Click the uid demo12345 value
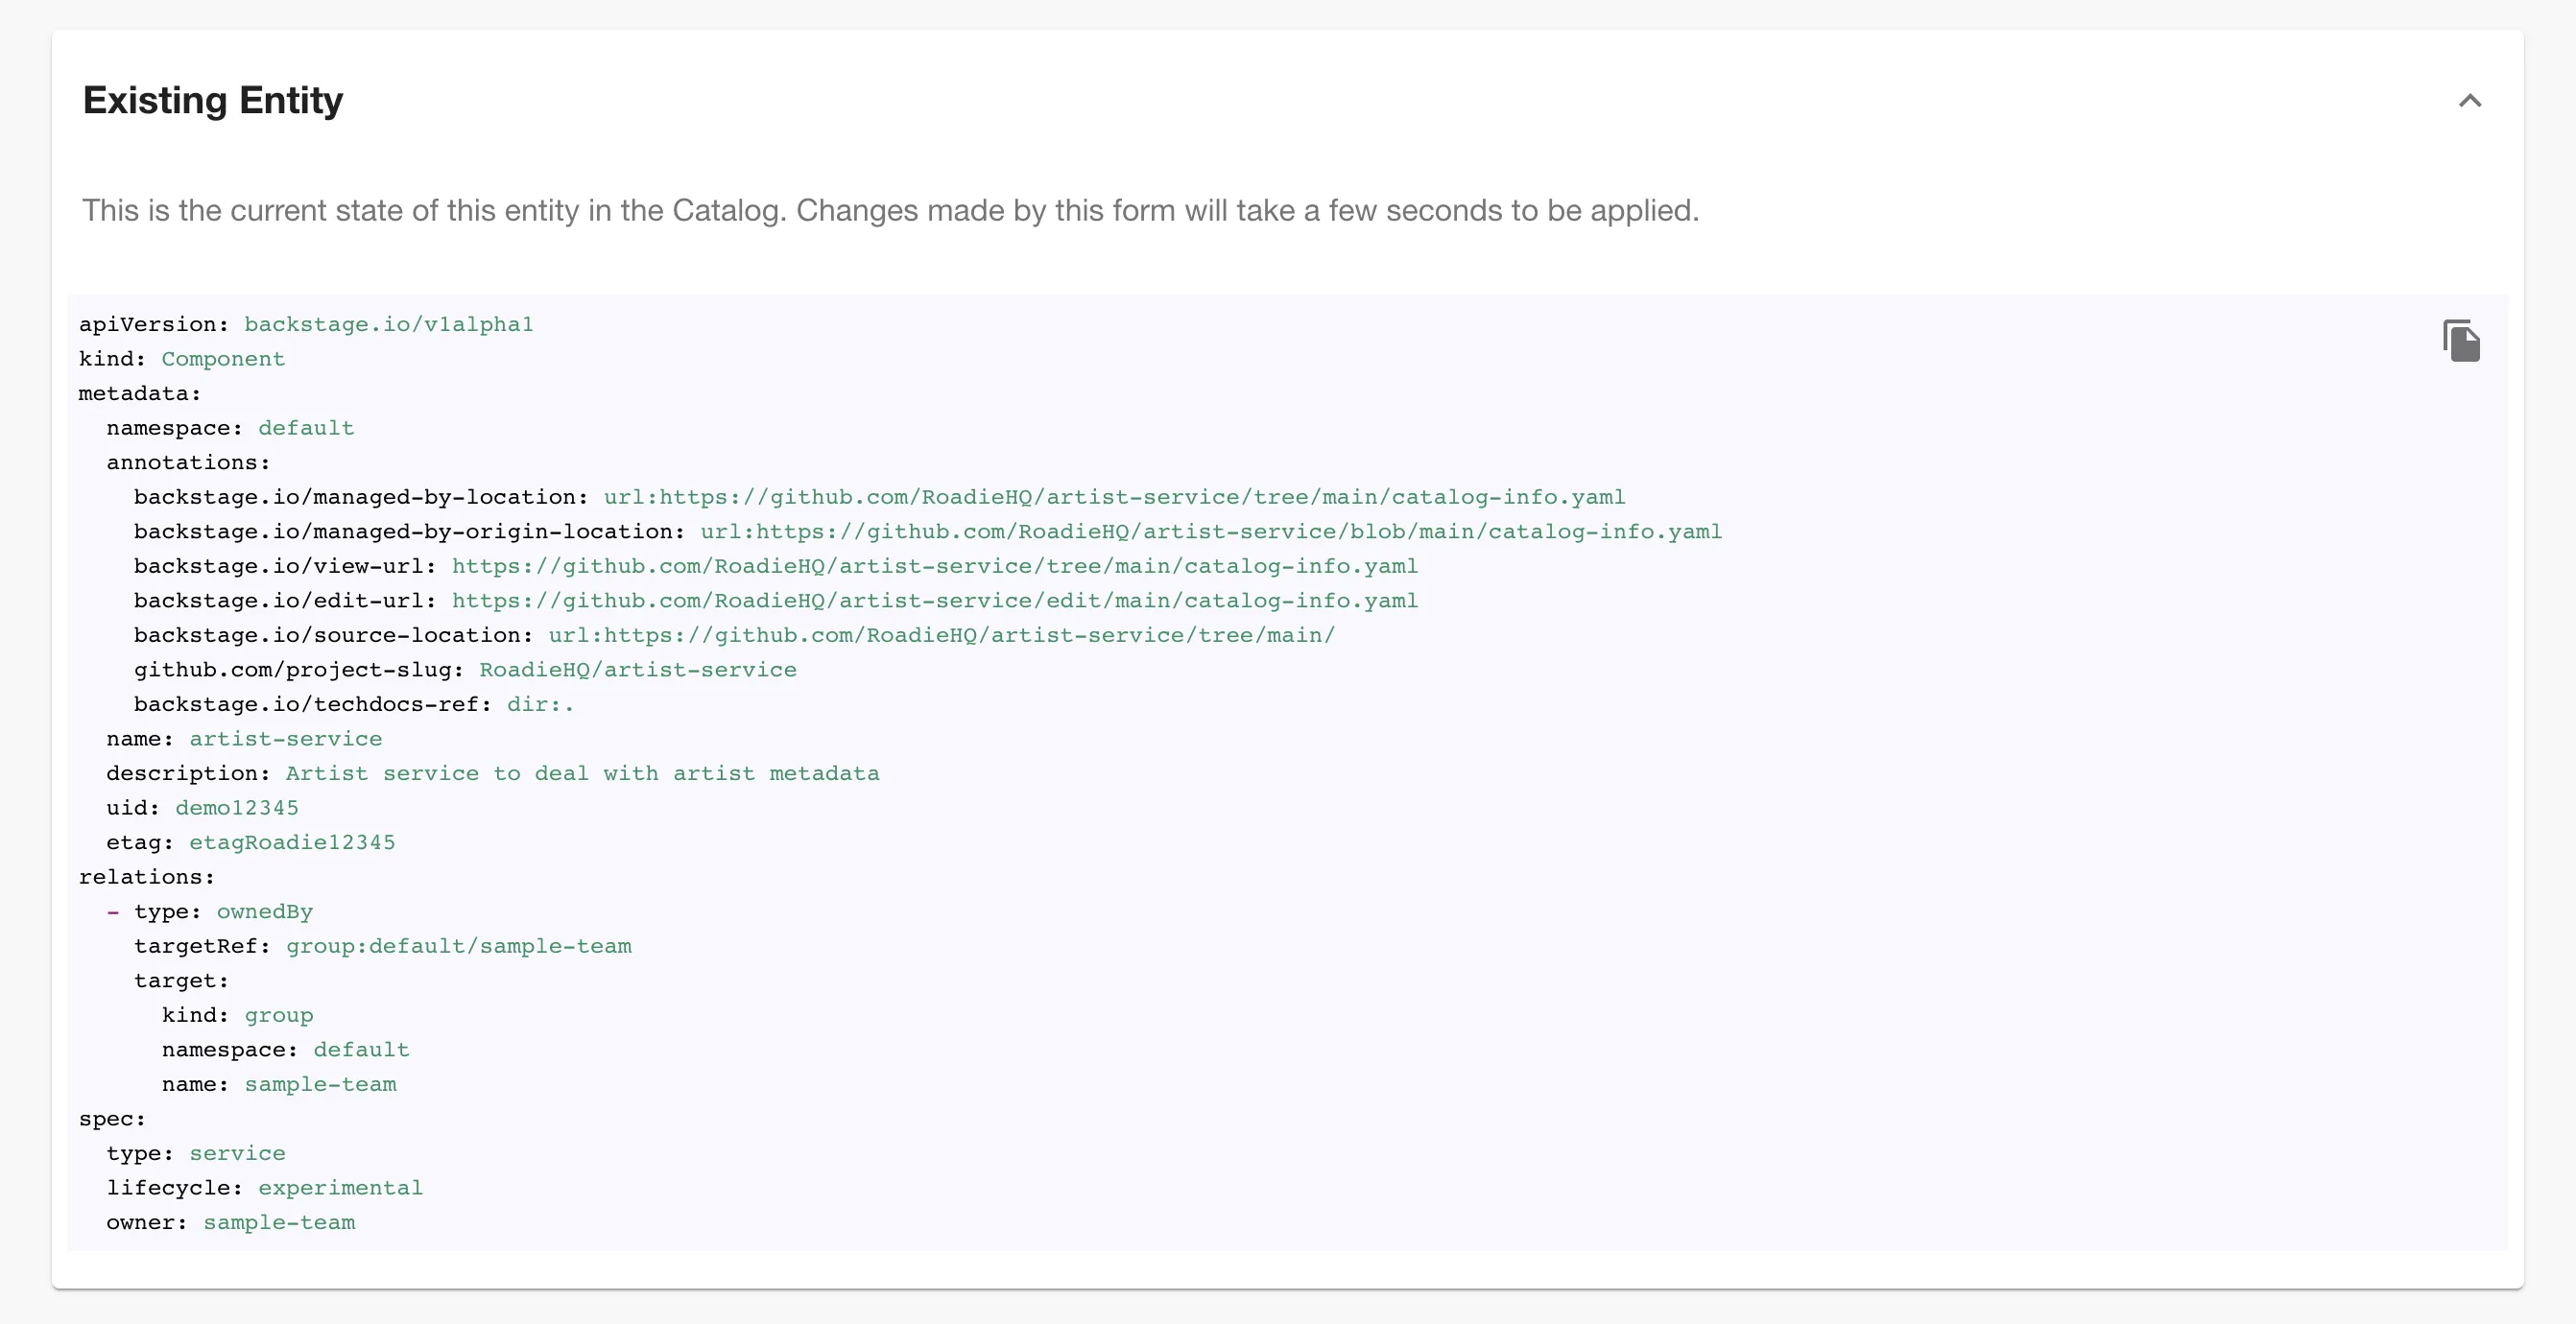 pos(237,808)
